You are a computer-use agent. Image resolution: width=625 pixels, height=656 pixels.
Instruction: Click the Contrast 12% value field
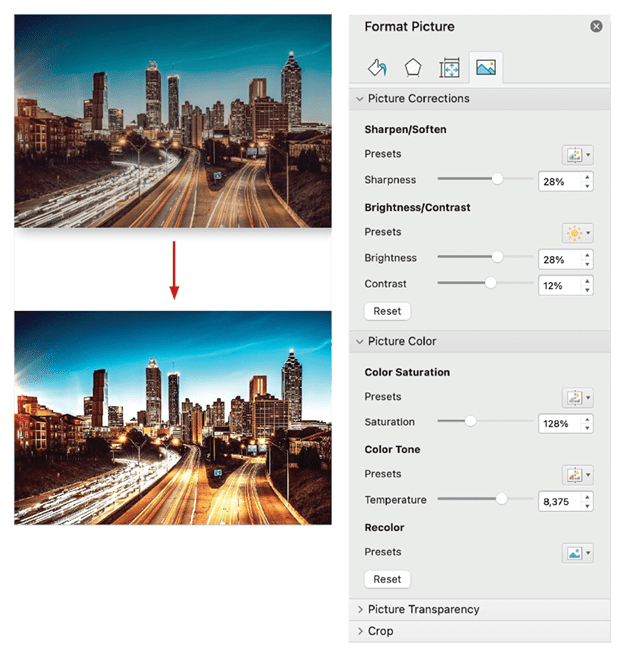click(560, 286)
